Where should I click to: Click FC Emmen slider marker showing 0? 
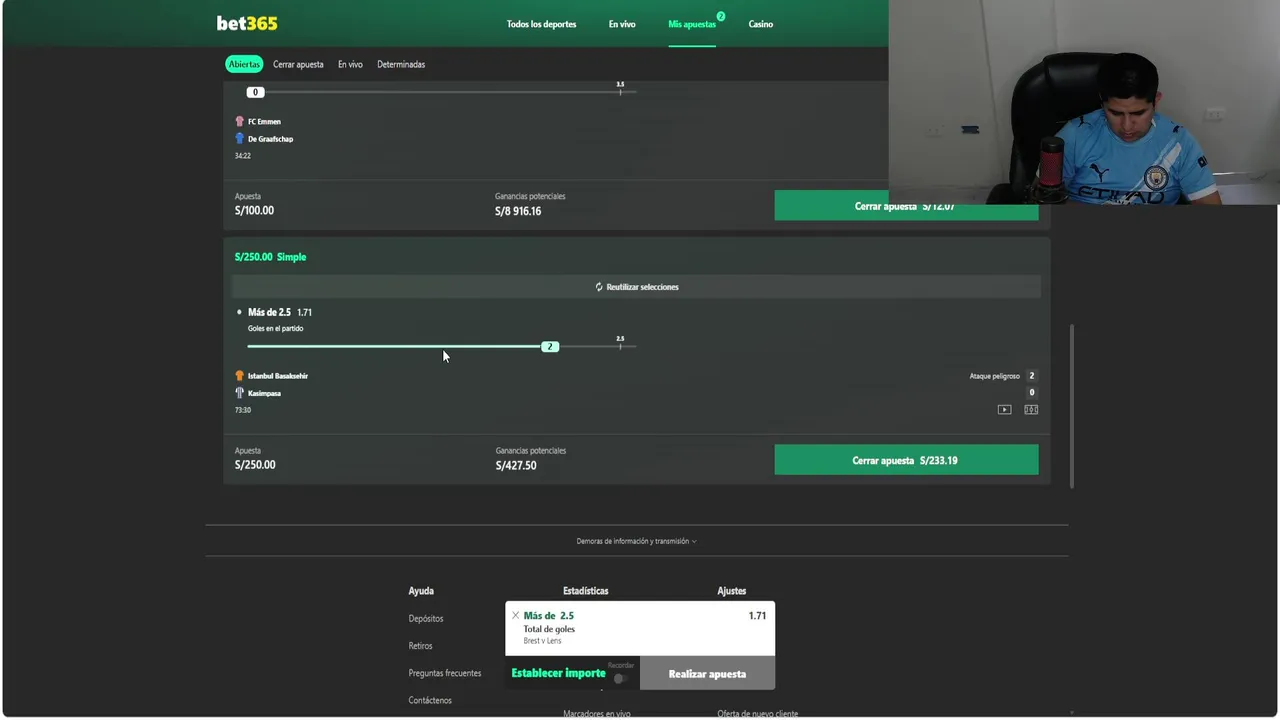(255, 92)
